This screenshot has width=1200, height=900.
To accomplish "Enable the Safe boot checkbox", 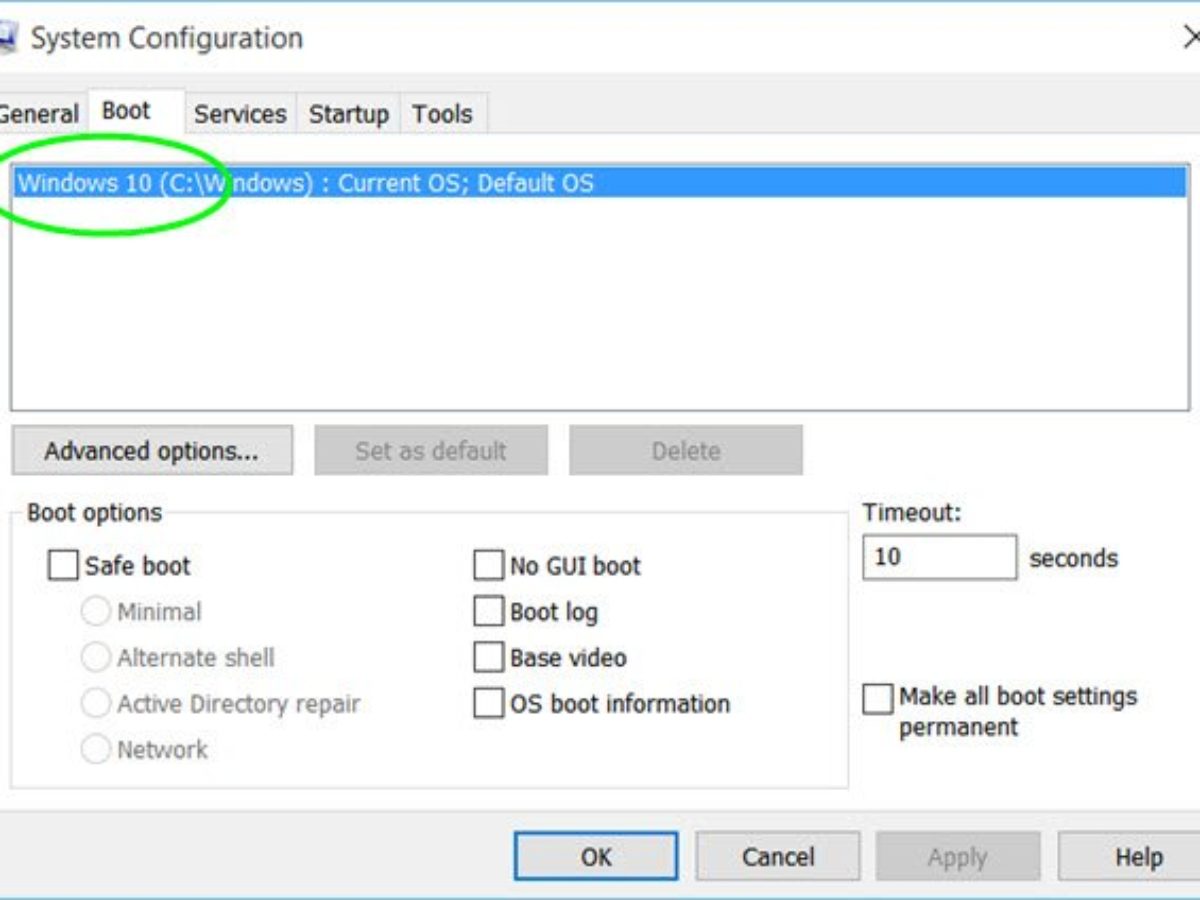I will tap(63, 566).
